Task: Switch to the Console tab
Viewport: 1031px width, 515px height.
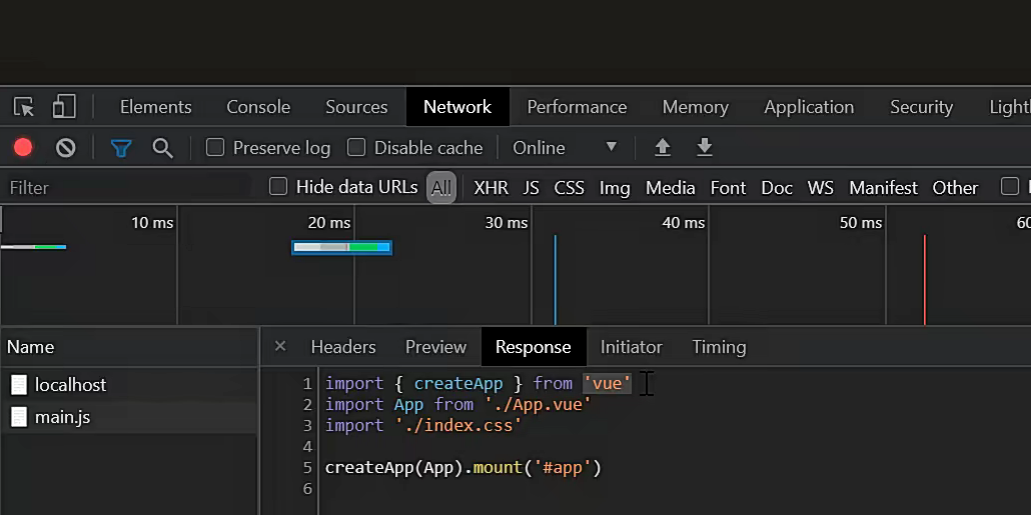Action: [x=258, y=107]
